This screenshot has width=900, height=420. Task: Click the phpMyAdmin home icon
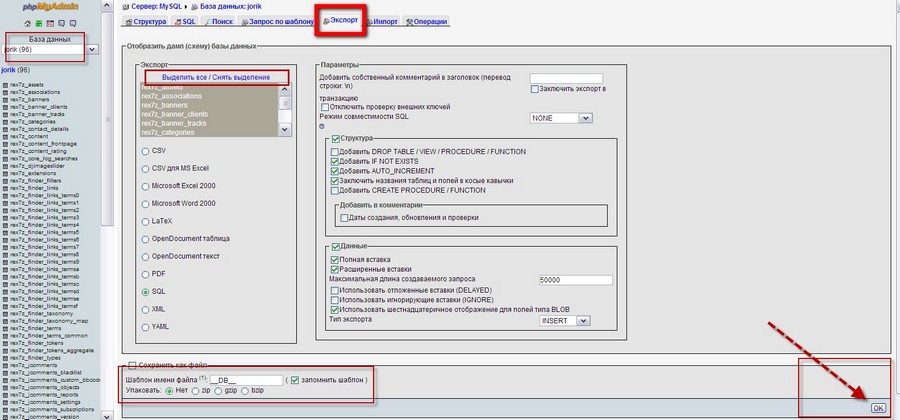click(x=27, y=21)
